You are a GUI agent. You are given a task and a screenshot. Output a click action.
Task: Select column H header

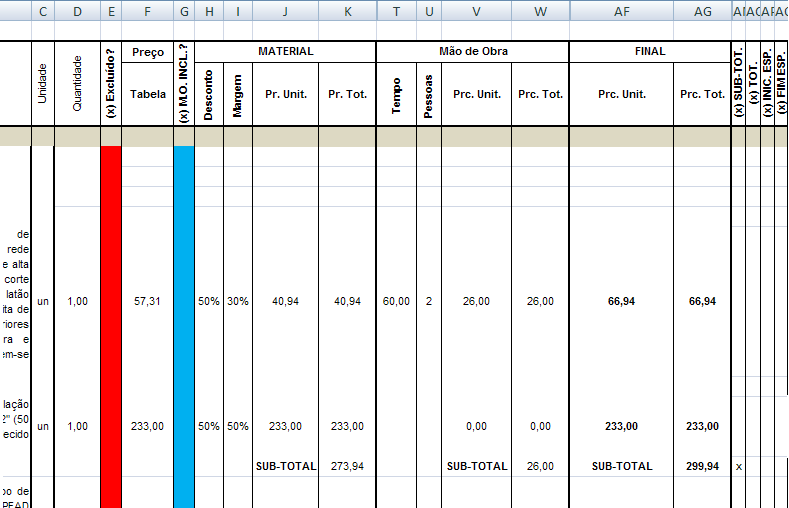pyautogui.click(x=209, y=11)
